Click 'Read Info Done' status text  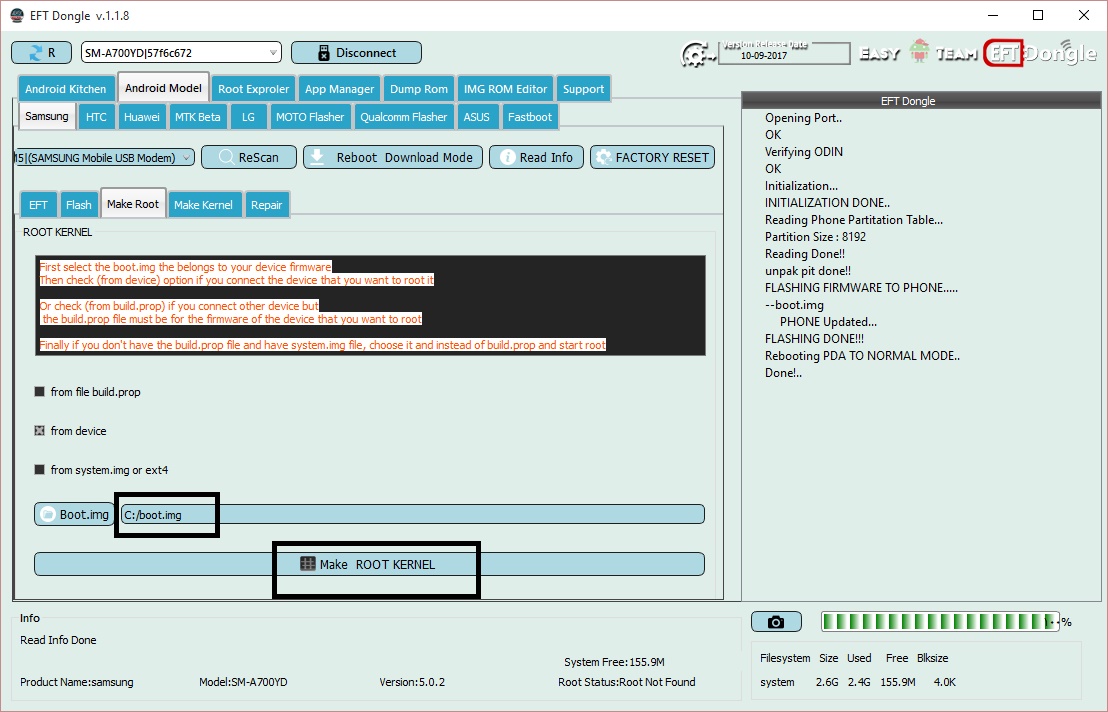point(58,640)
